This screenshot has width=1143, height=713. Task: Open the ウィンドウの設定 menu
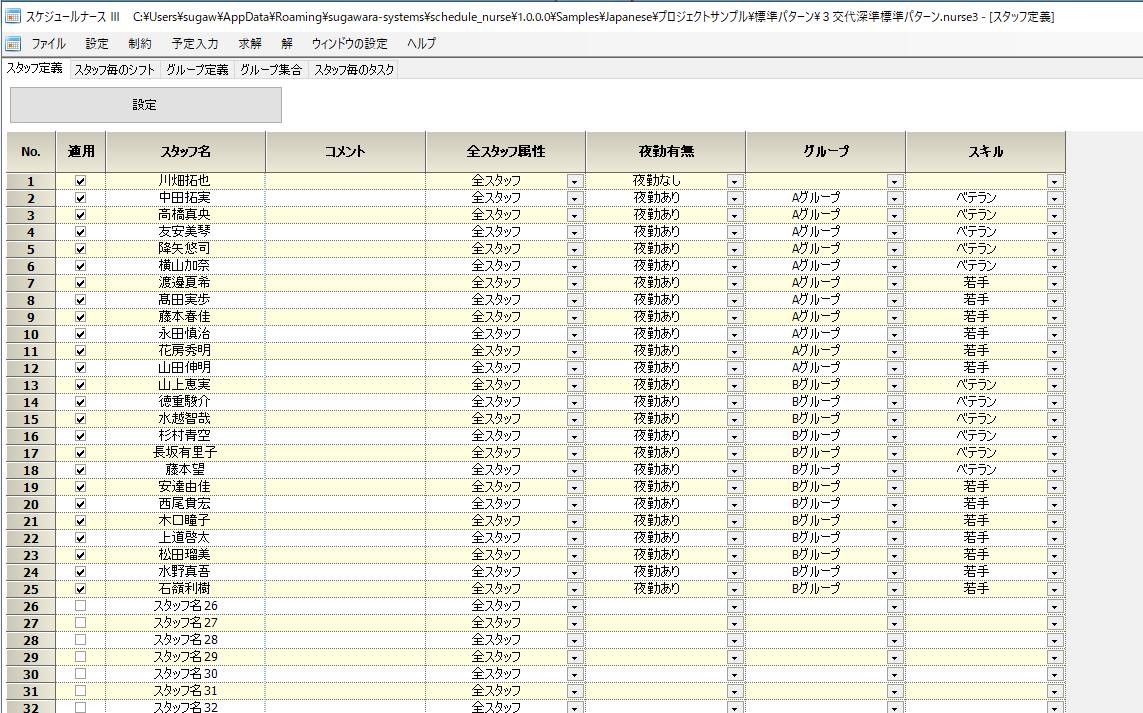pyautogui.click(x=349, y=44)
